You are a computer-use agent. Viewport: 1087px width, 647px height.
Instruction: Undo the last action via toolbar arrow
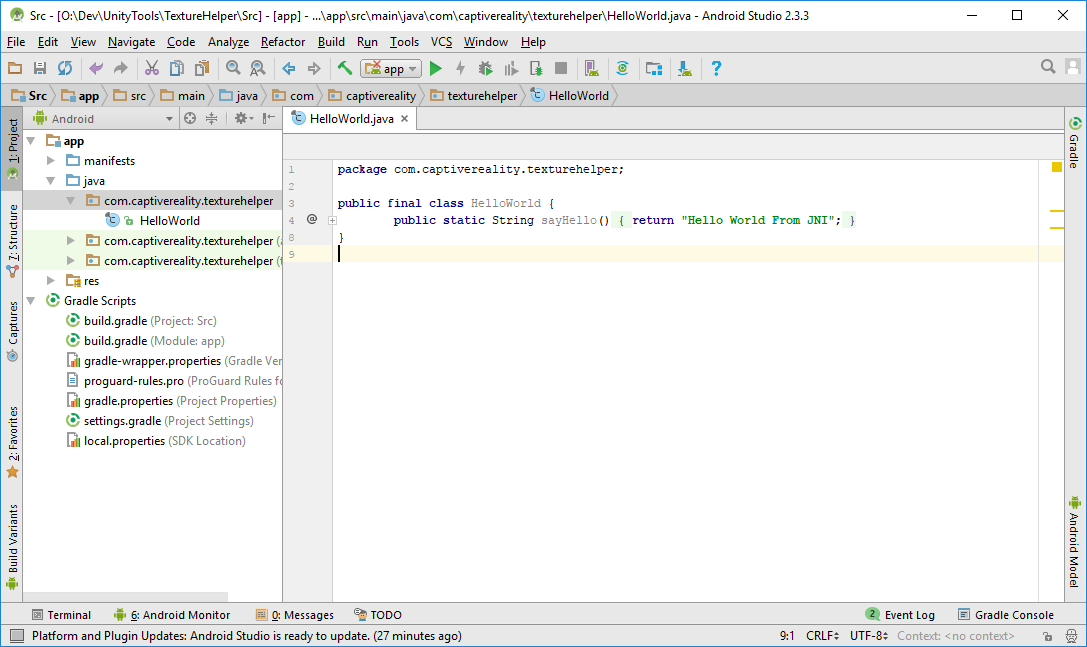tap(96, 68)
